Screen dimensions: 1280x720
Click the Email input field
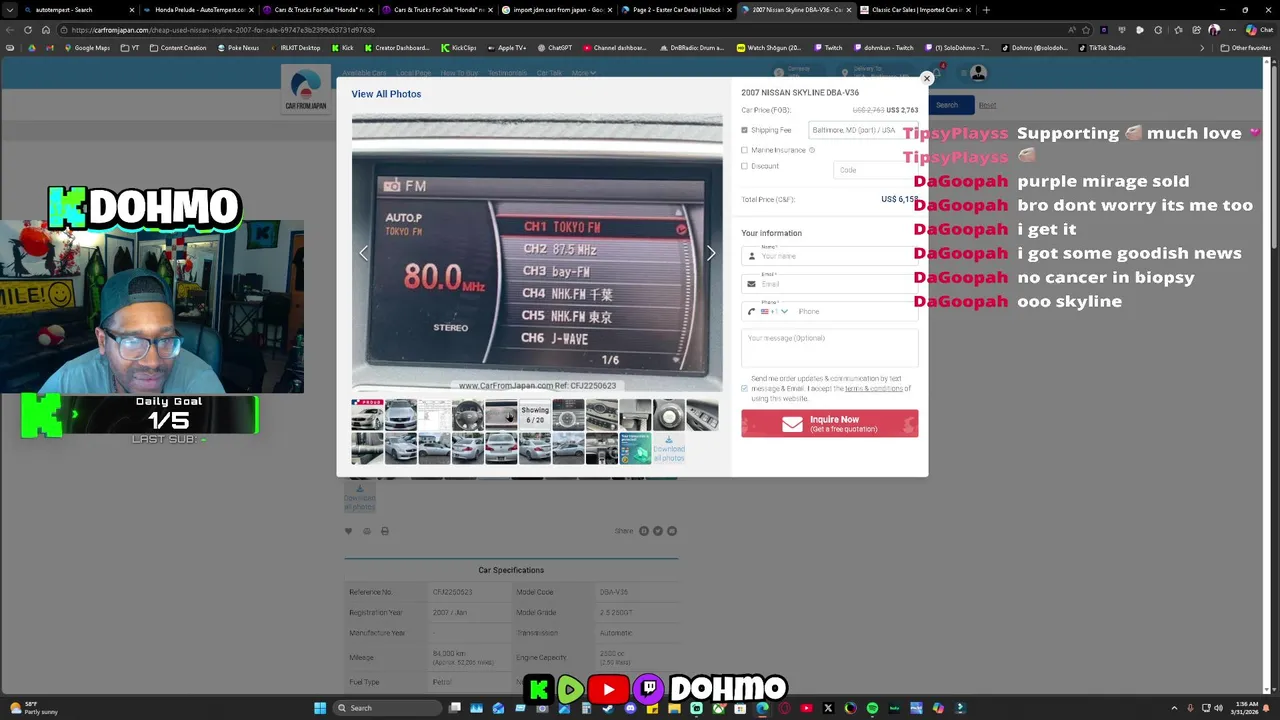point(829,284)
